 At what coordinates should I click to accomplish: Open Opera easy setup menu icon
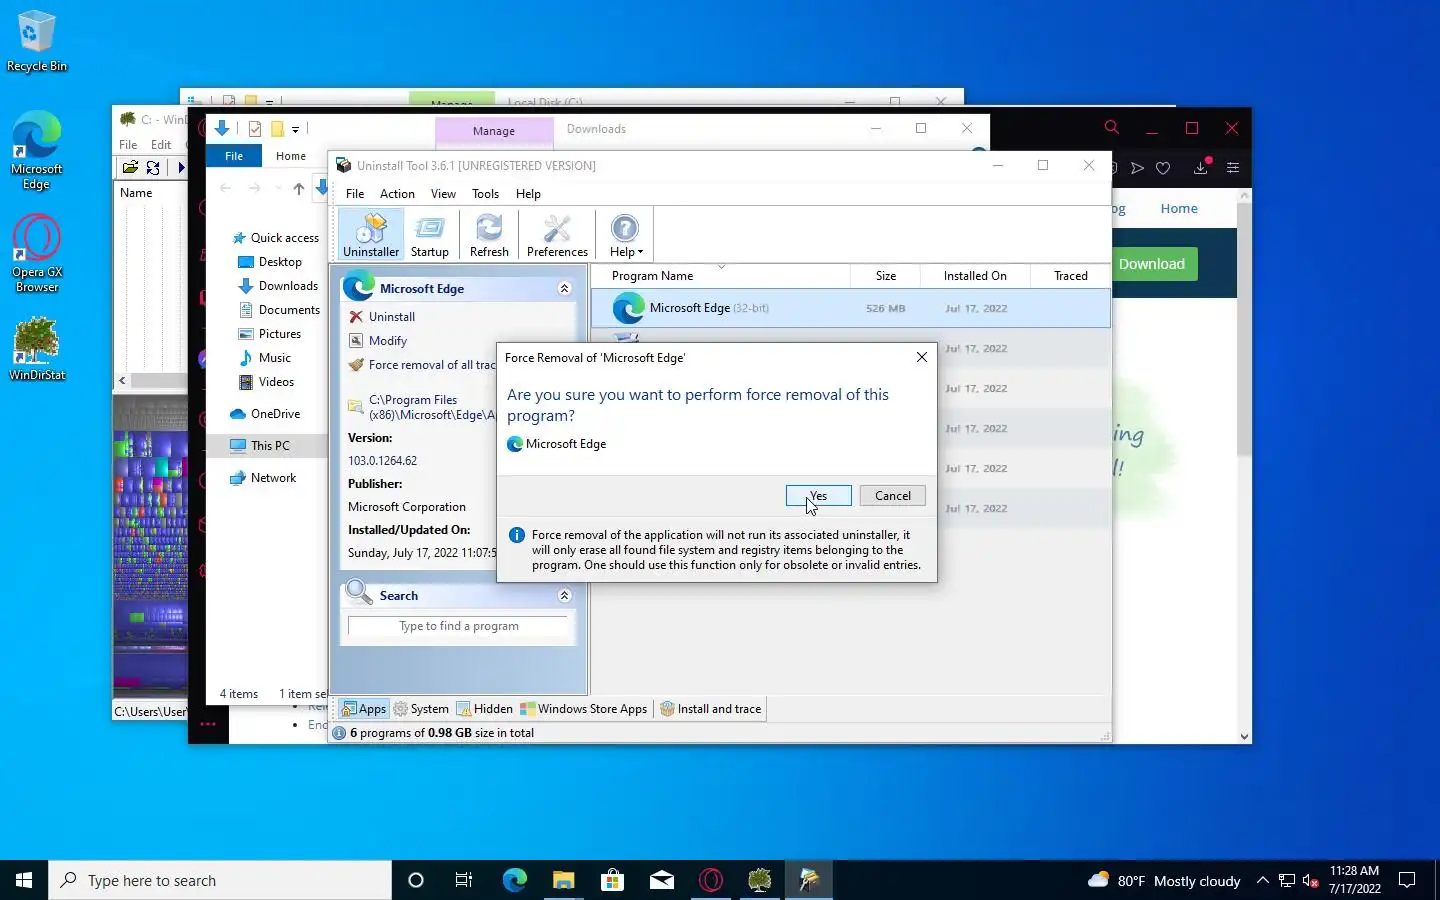(x=1233, y=168)
